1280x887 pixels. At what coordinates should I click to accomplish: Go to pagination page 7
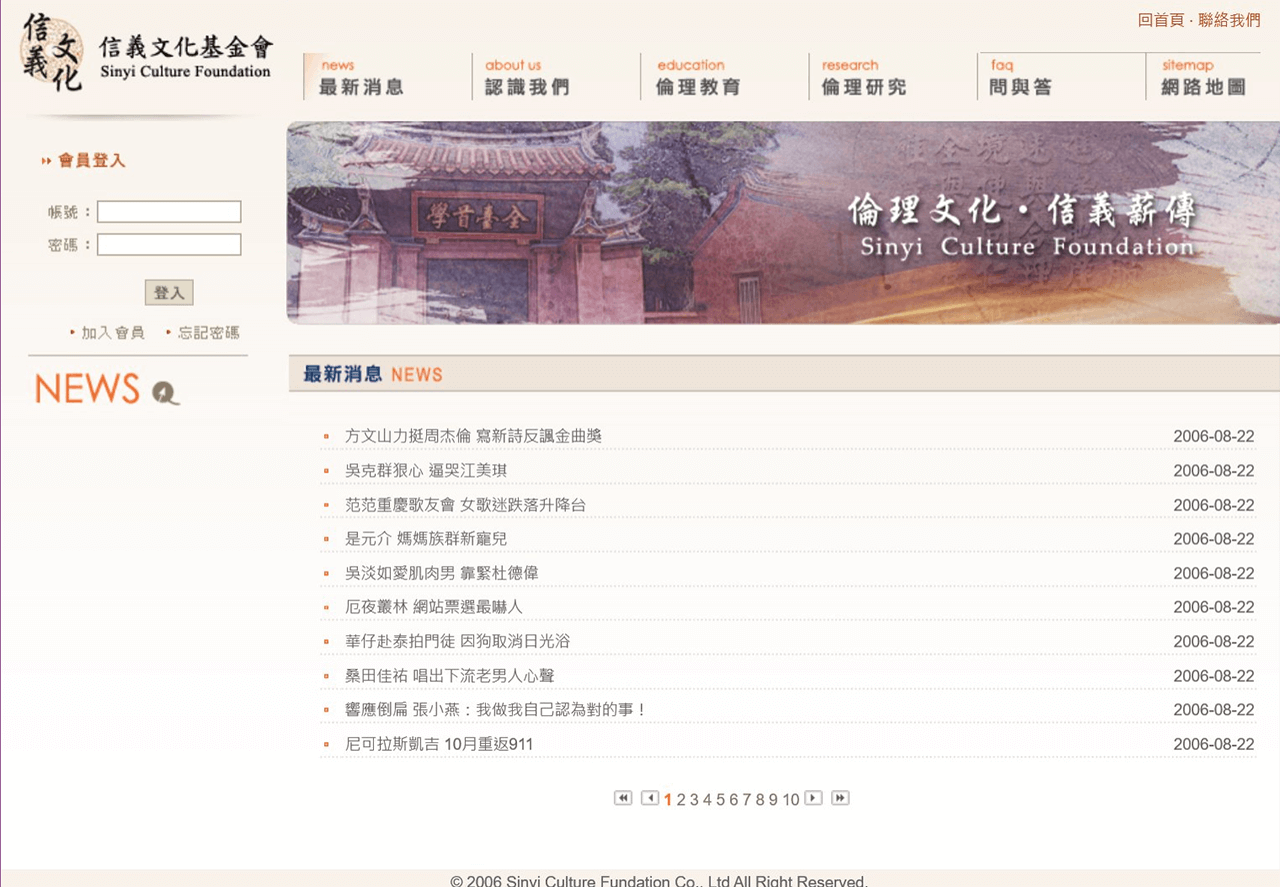[x=746, y=799]
